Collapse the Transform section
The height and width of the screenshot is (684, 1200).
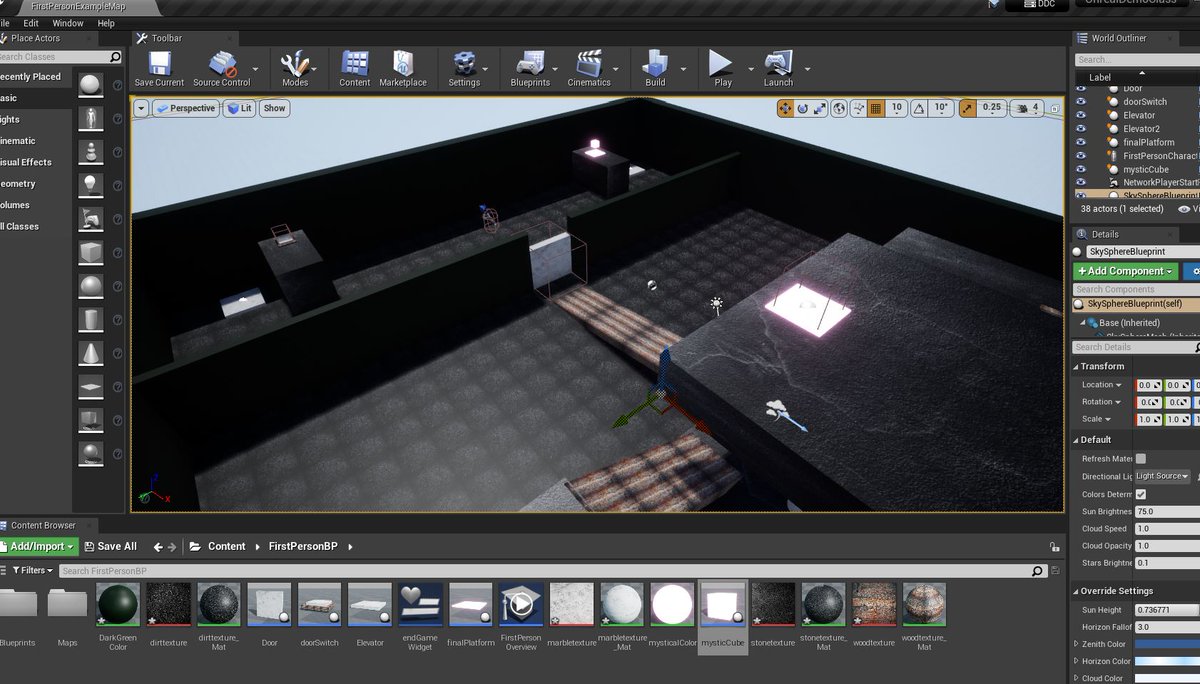pyautogui.click(x=1076, y=366)
